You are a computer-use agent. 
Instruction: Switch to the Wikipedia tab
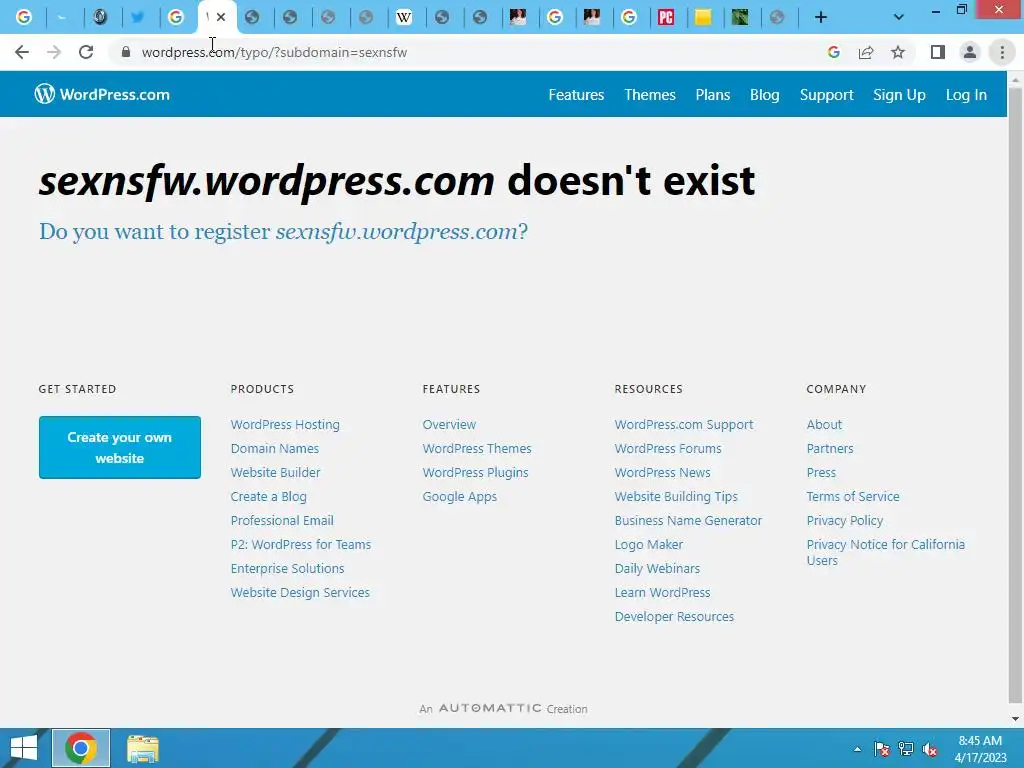[x=404, y=18]
